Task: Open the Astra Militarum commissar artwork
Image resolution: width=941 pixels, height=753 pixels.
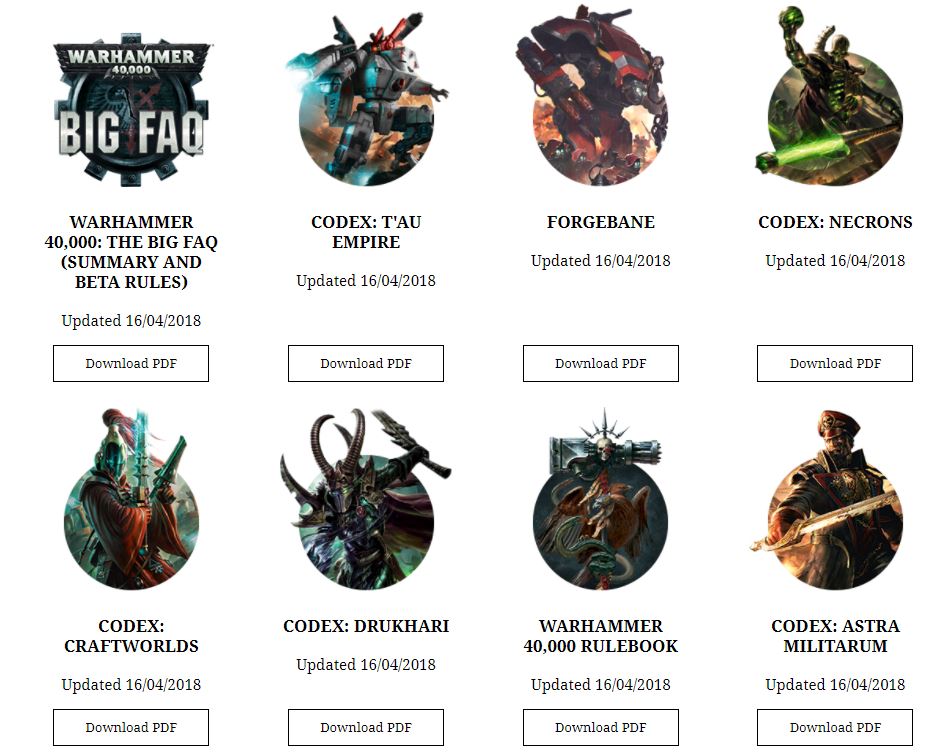Action: pos(828,499)
